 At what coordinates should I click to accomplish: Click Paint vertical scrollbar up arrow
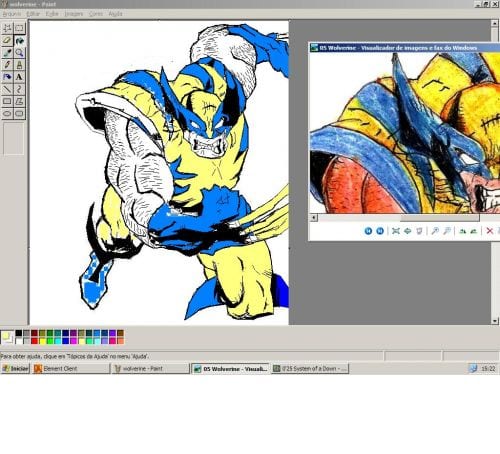tap(495, 23)
